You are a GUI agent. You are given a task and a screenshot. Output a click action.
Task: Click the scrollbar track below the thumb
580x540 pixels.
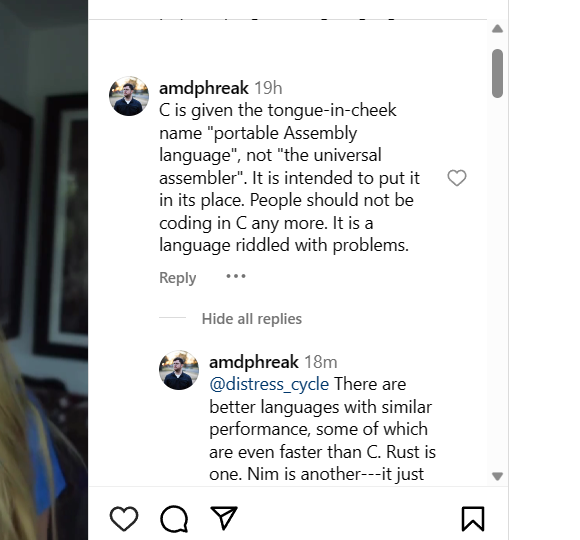pos(498,284)
